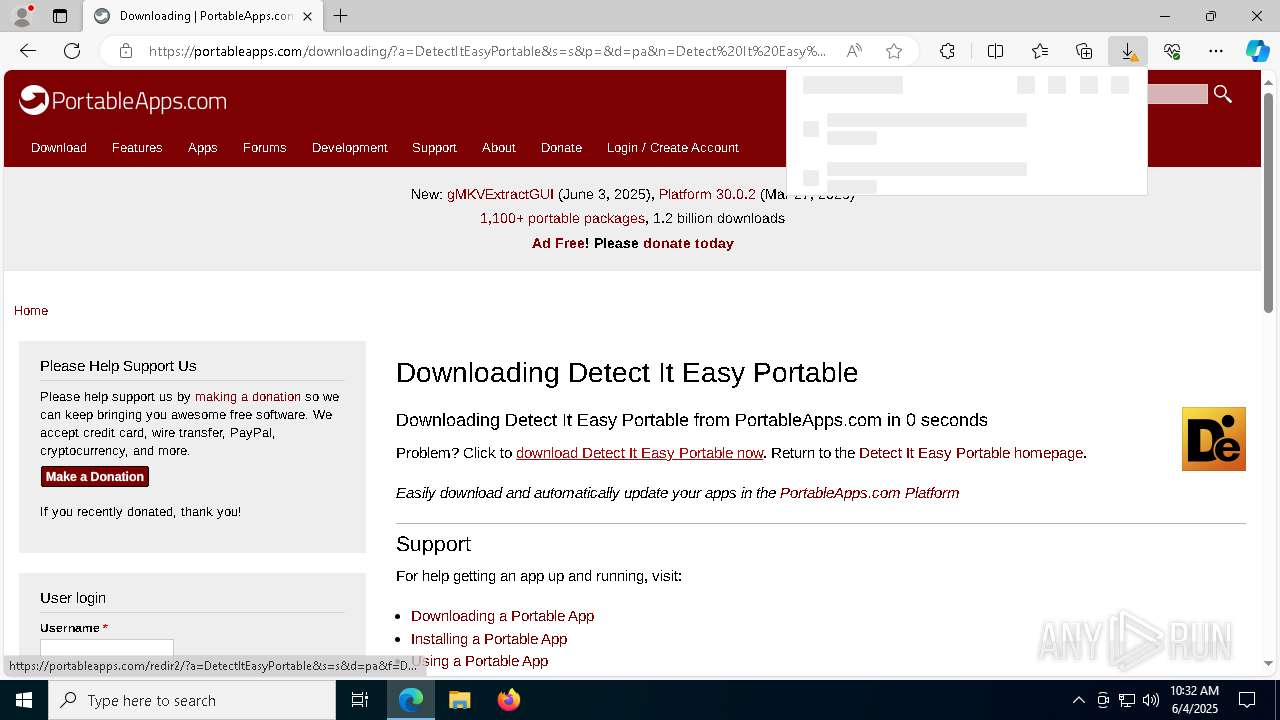The width and height of the screenshot is (1280, 720).
Task: Click the Home breadcrumb link
Action: (x=31, y=310)
